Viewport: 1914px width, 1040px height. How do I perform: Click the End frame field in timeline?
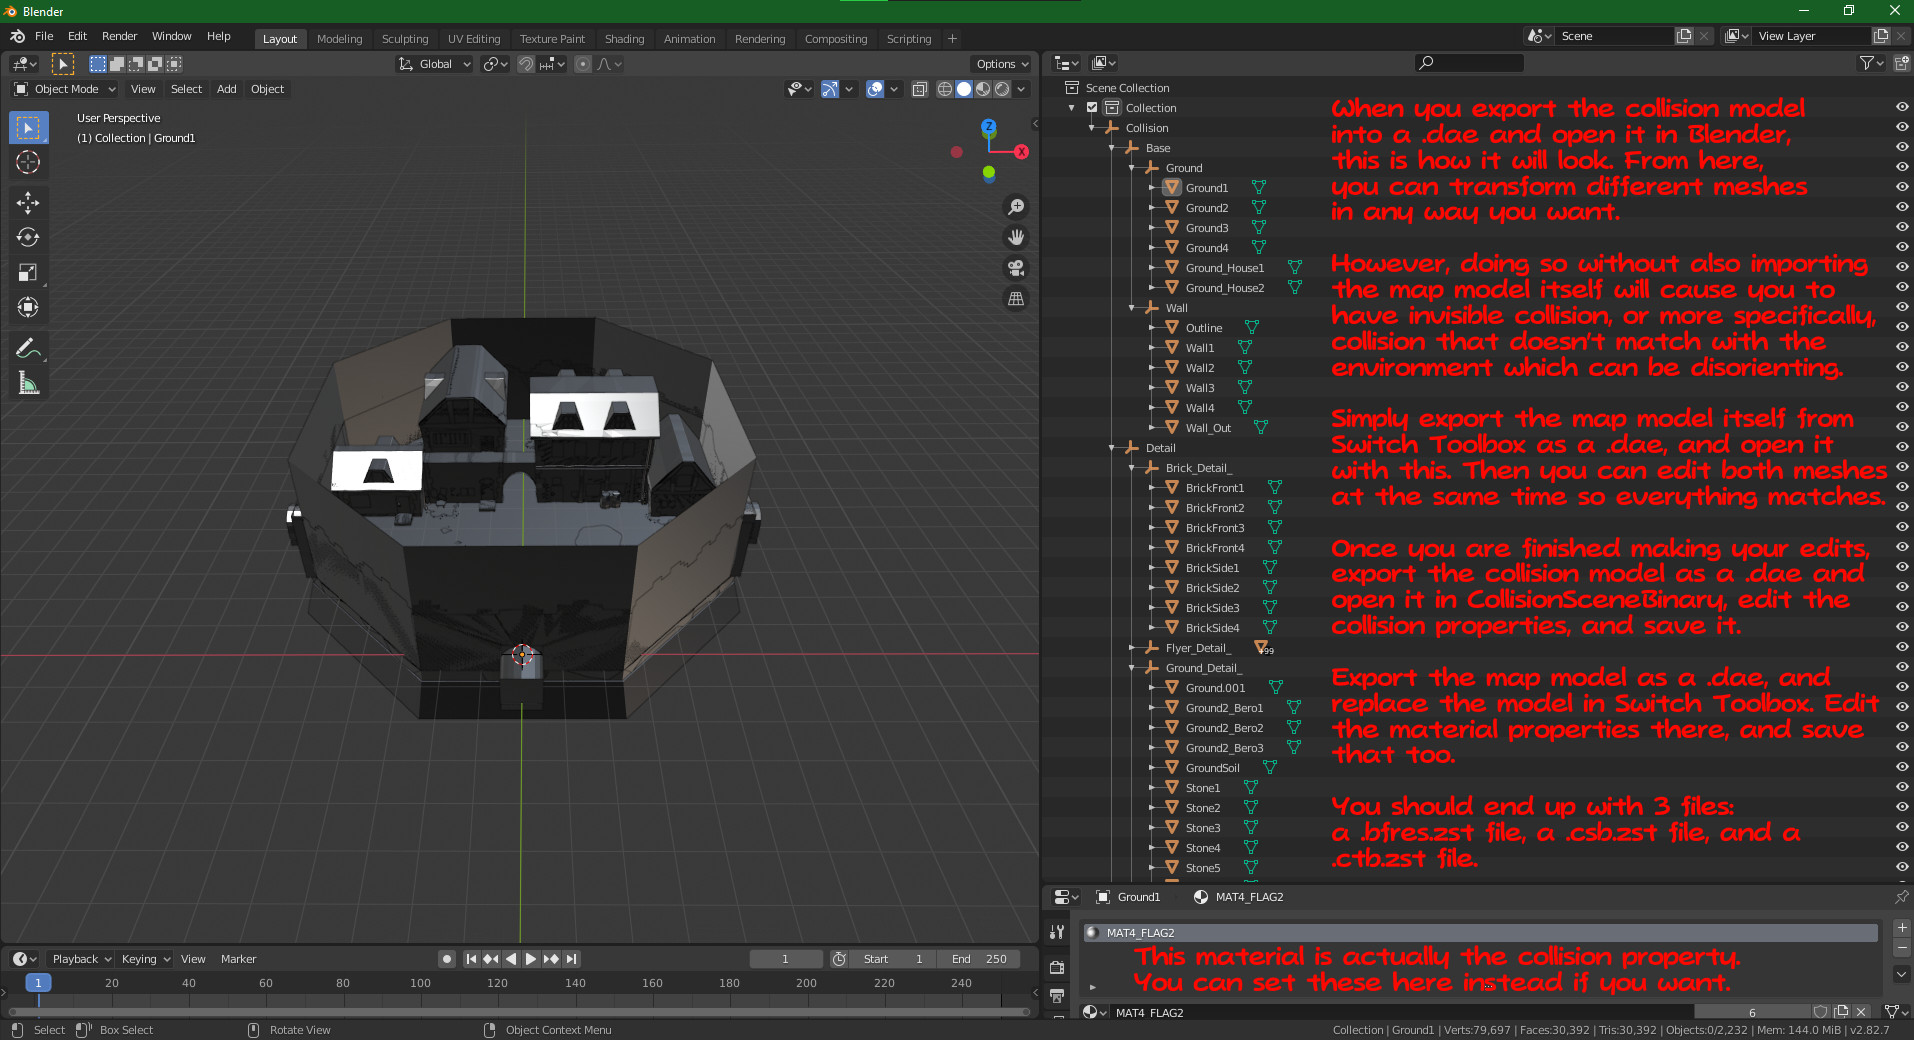click(979, 959)
